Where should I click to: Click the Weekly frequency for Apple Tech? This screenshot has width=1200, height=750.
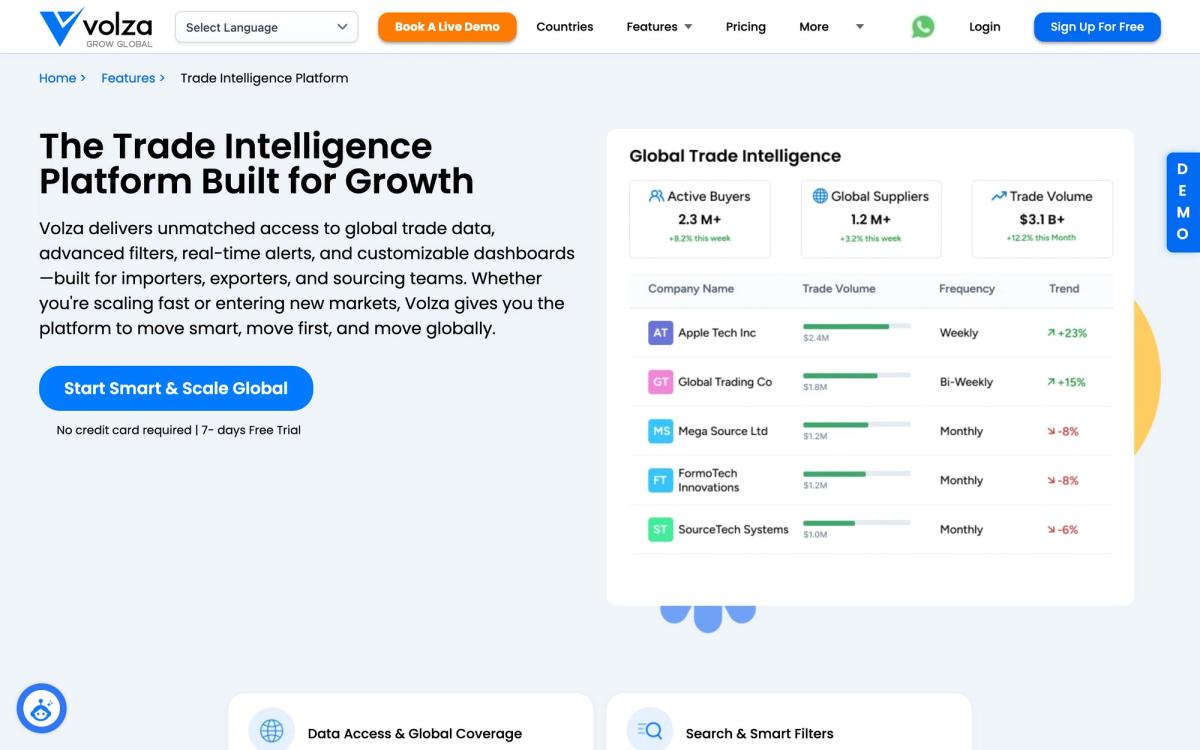coord(959,333)
